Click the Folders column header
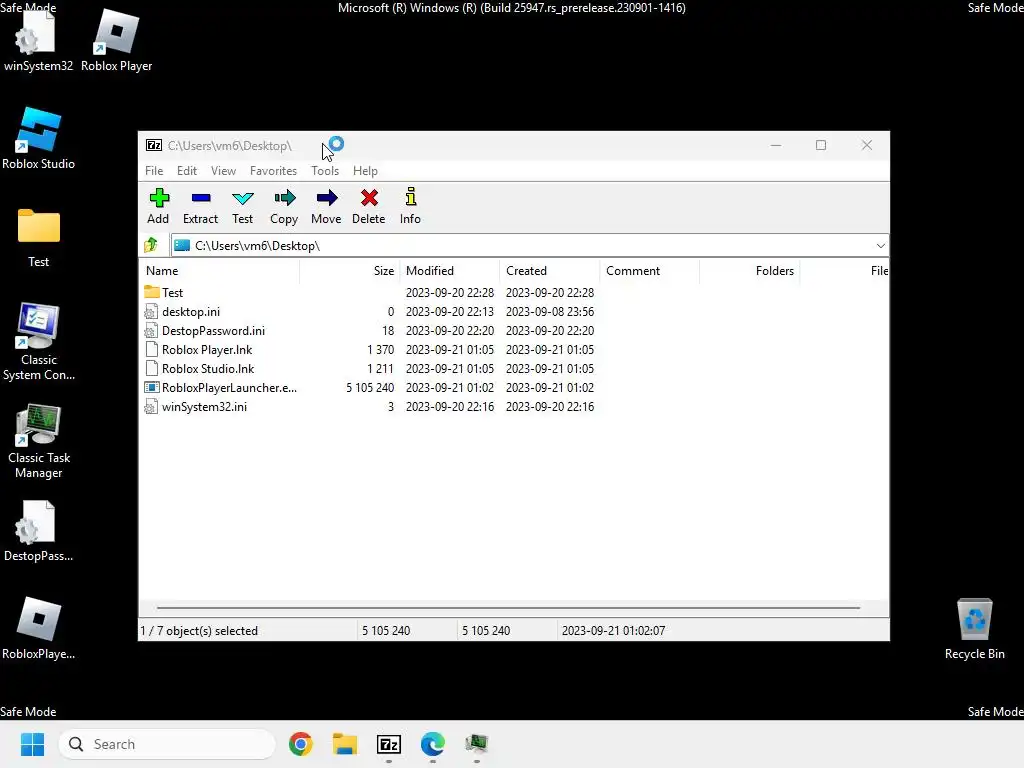Screen dimensions: 1024x768 (750, 270)
